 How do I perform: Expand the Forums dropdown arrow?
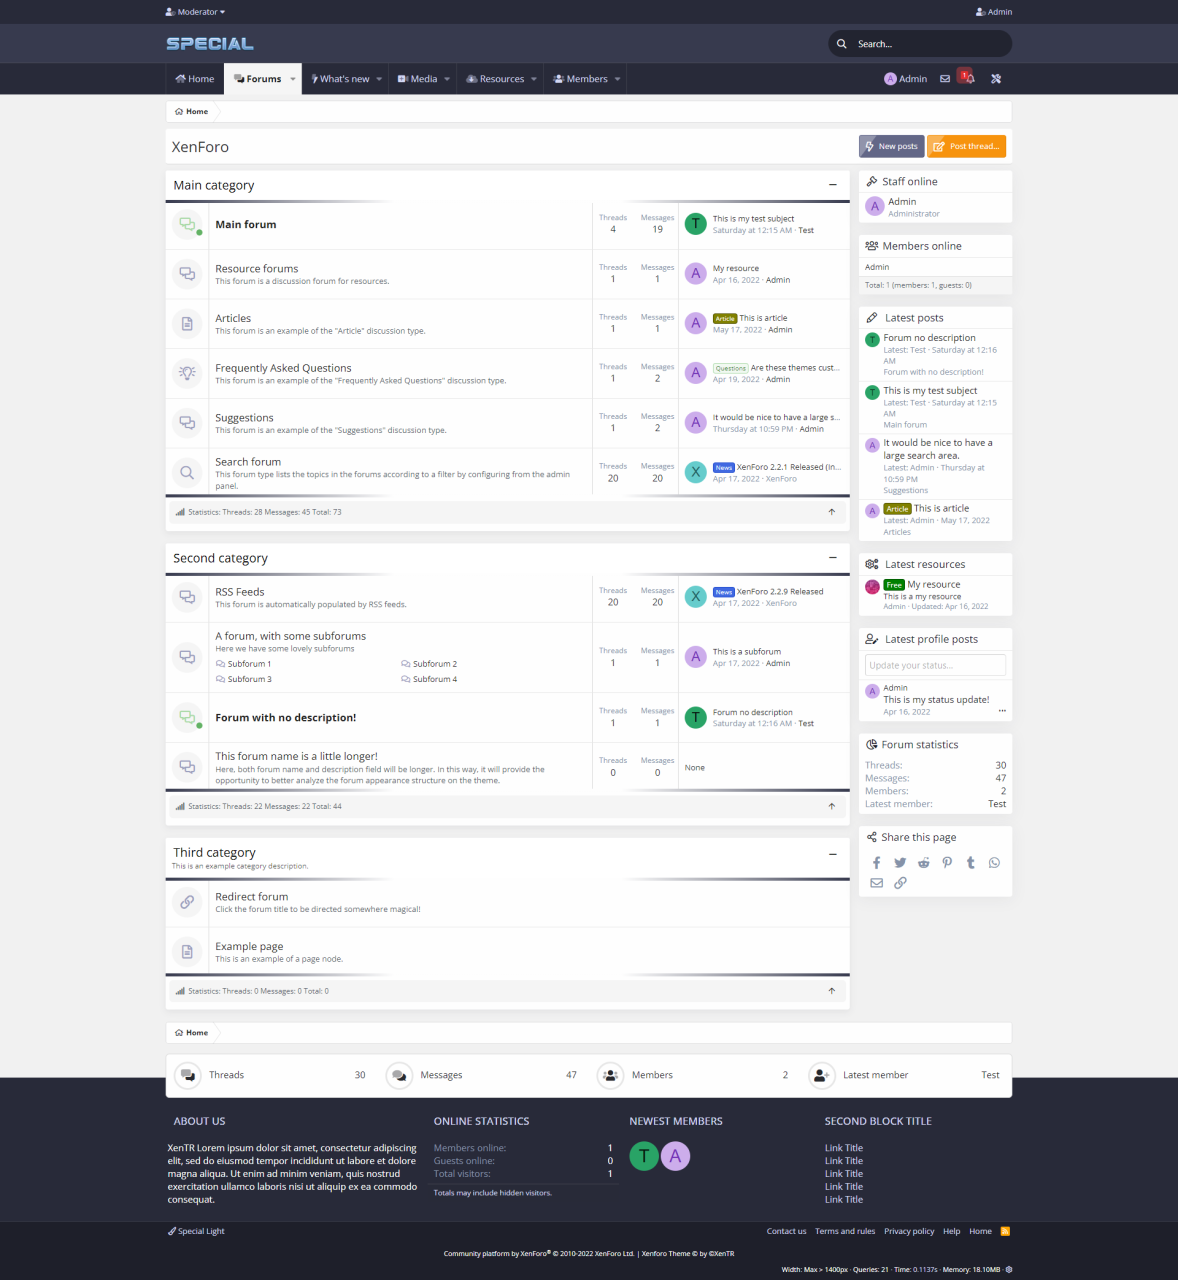click(293, 79)
